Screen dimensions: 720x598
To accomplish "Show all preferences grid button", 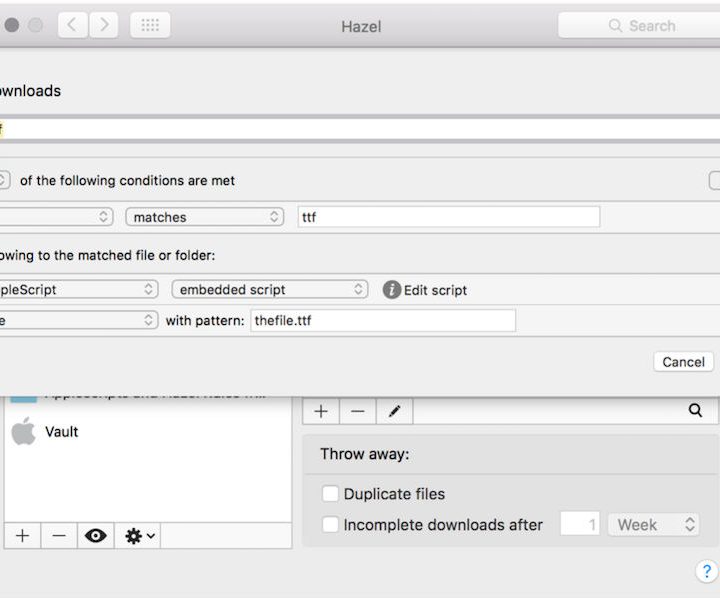I will [150, 25].
